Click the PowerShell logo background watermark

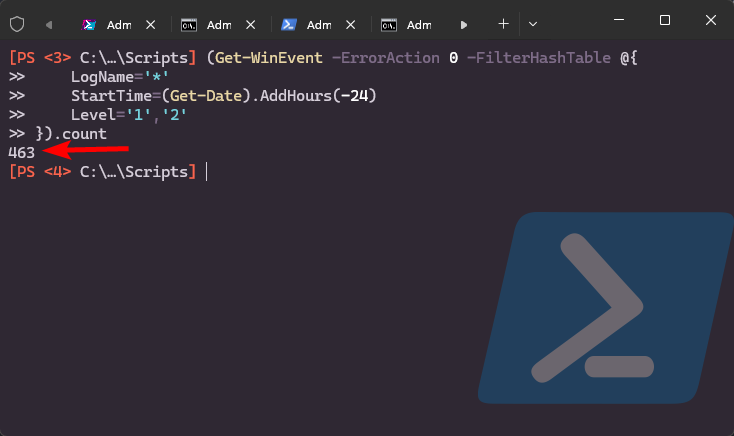[x=606, y=308]
